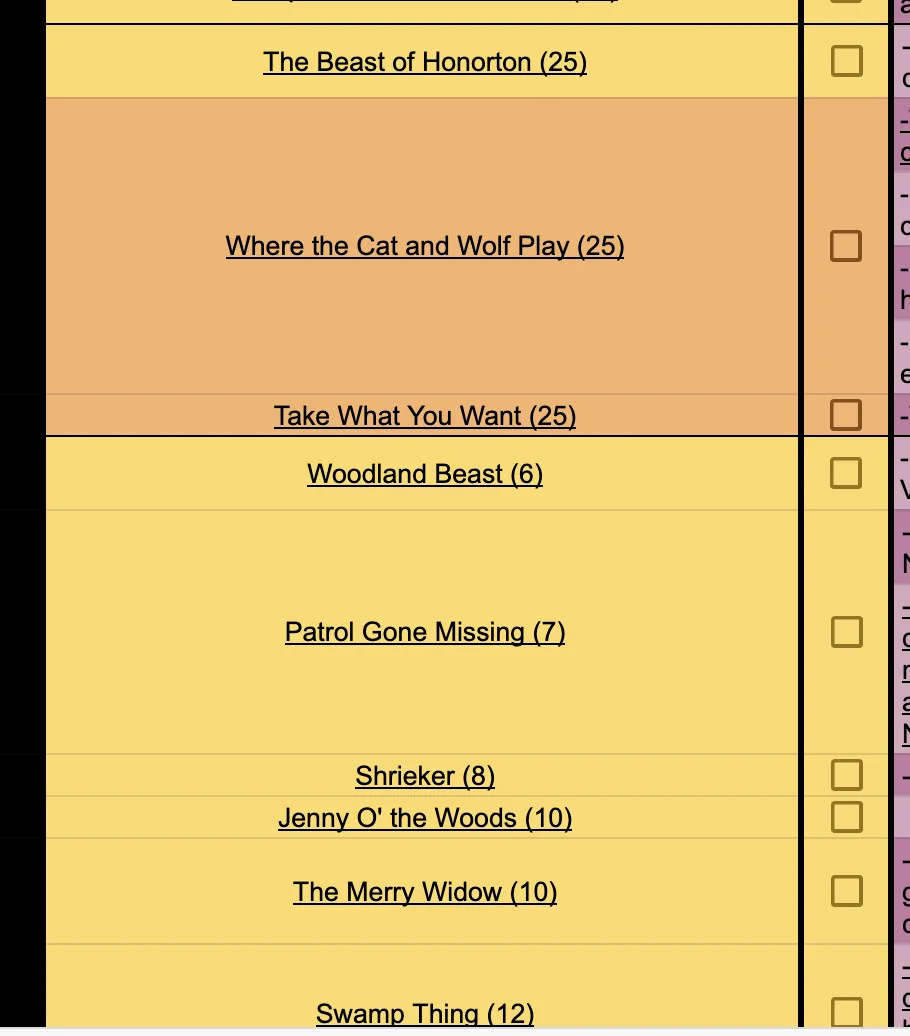The height and width of the screenshot is (1036, 910).
Task: Open the Jenny O' the Woods hyperlink
Action: point(424,818)
